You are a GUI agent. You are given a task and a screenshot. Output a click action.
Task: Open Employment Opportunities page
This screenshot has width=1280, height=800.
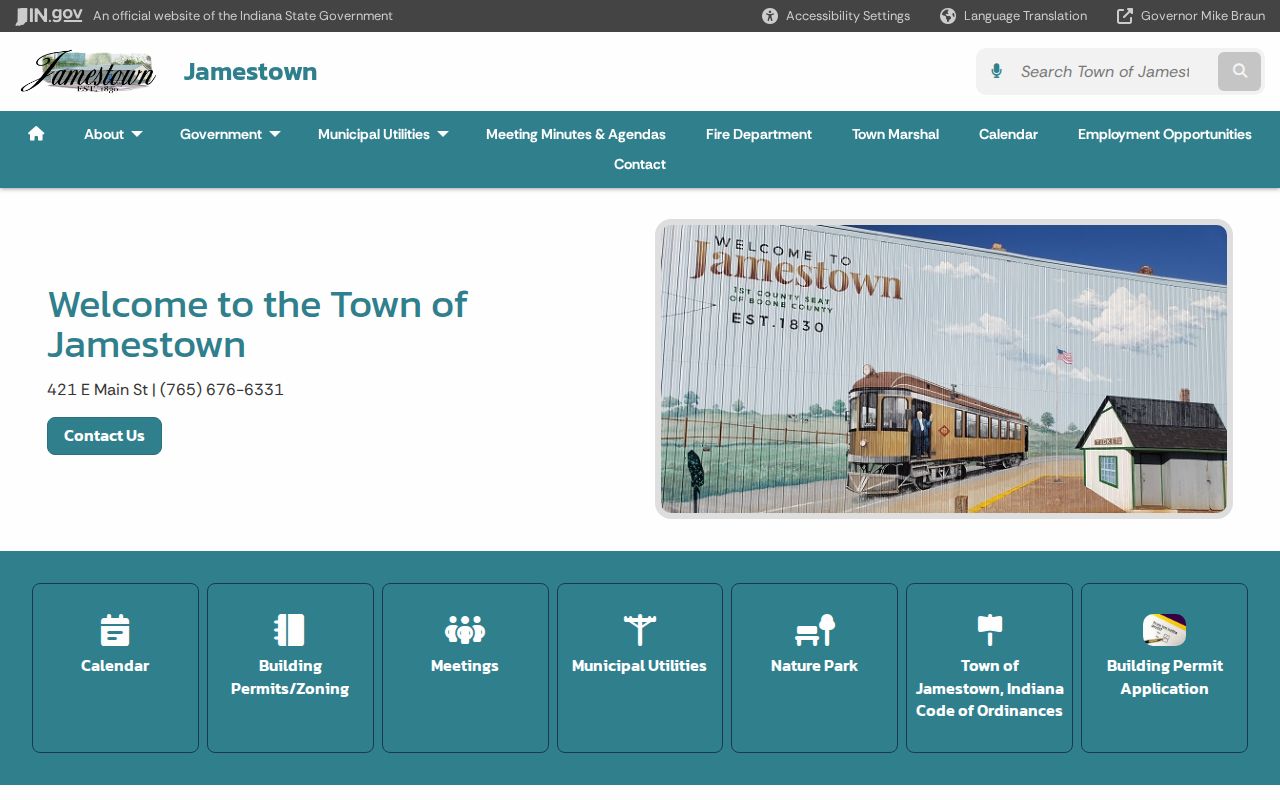[1165, 134]
